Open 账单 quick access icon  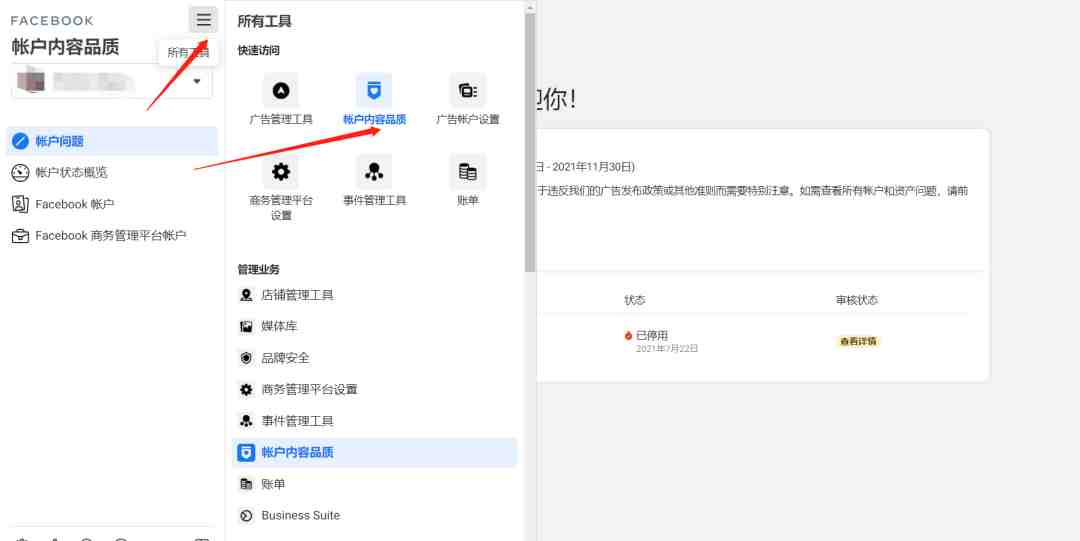coord(468,172)
